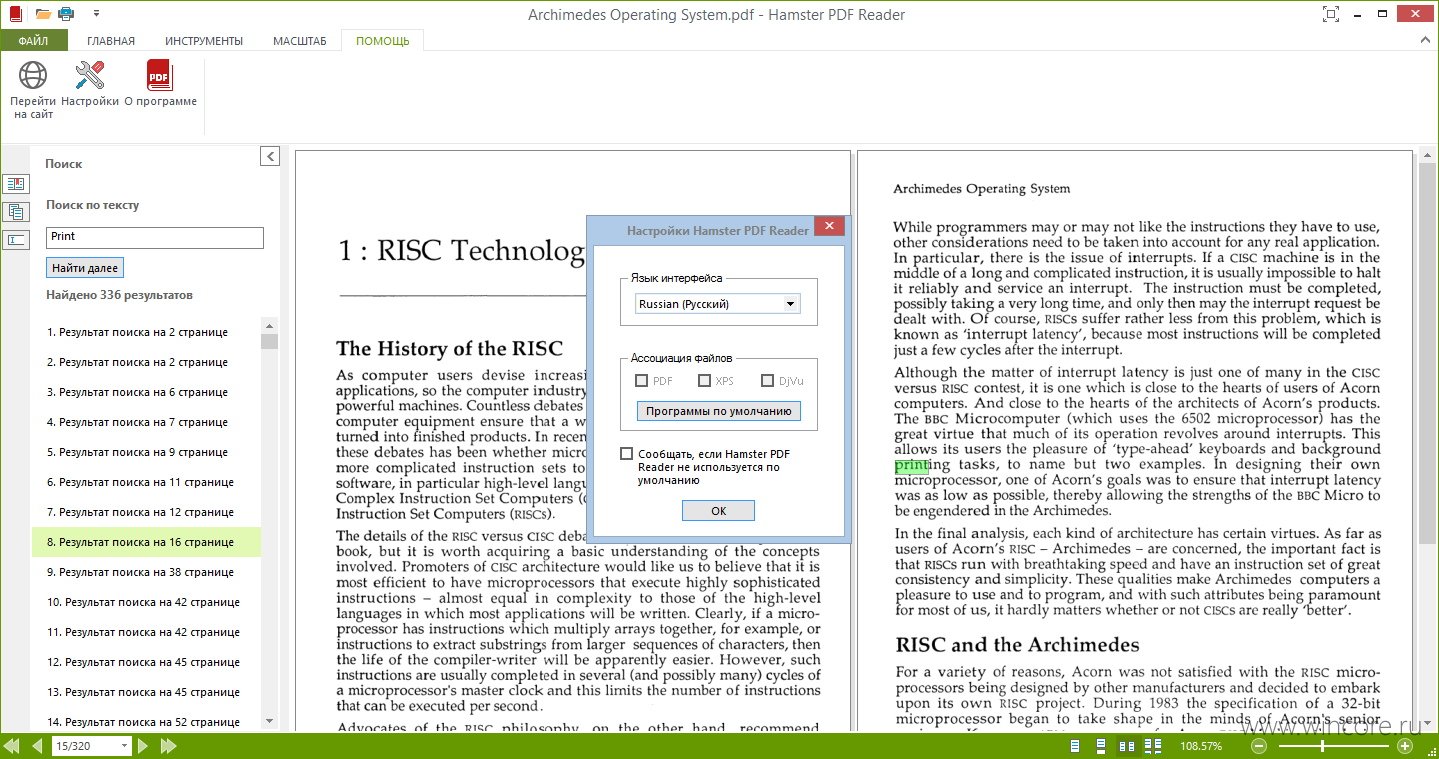Open the 'Russian (Русский)' language dropdown
This screenshot has width=1439, height=759.
pyautogui.click(x=718, y=304)
